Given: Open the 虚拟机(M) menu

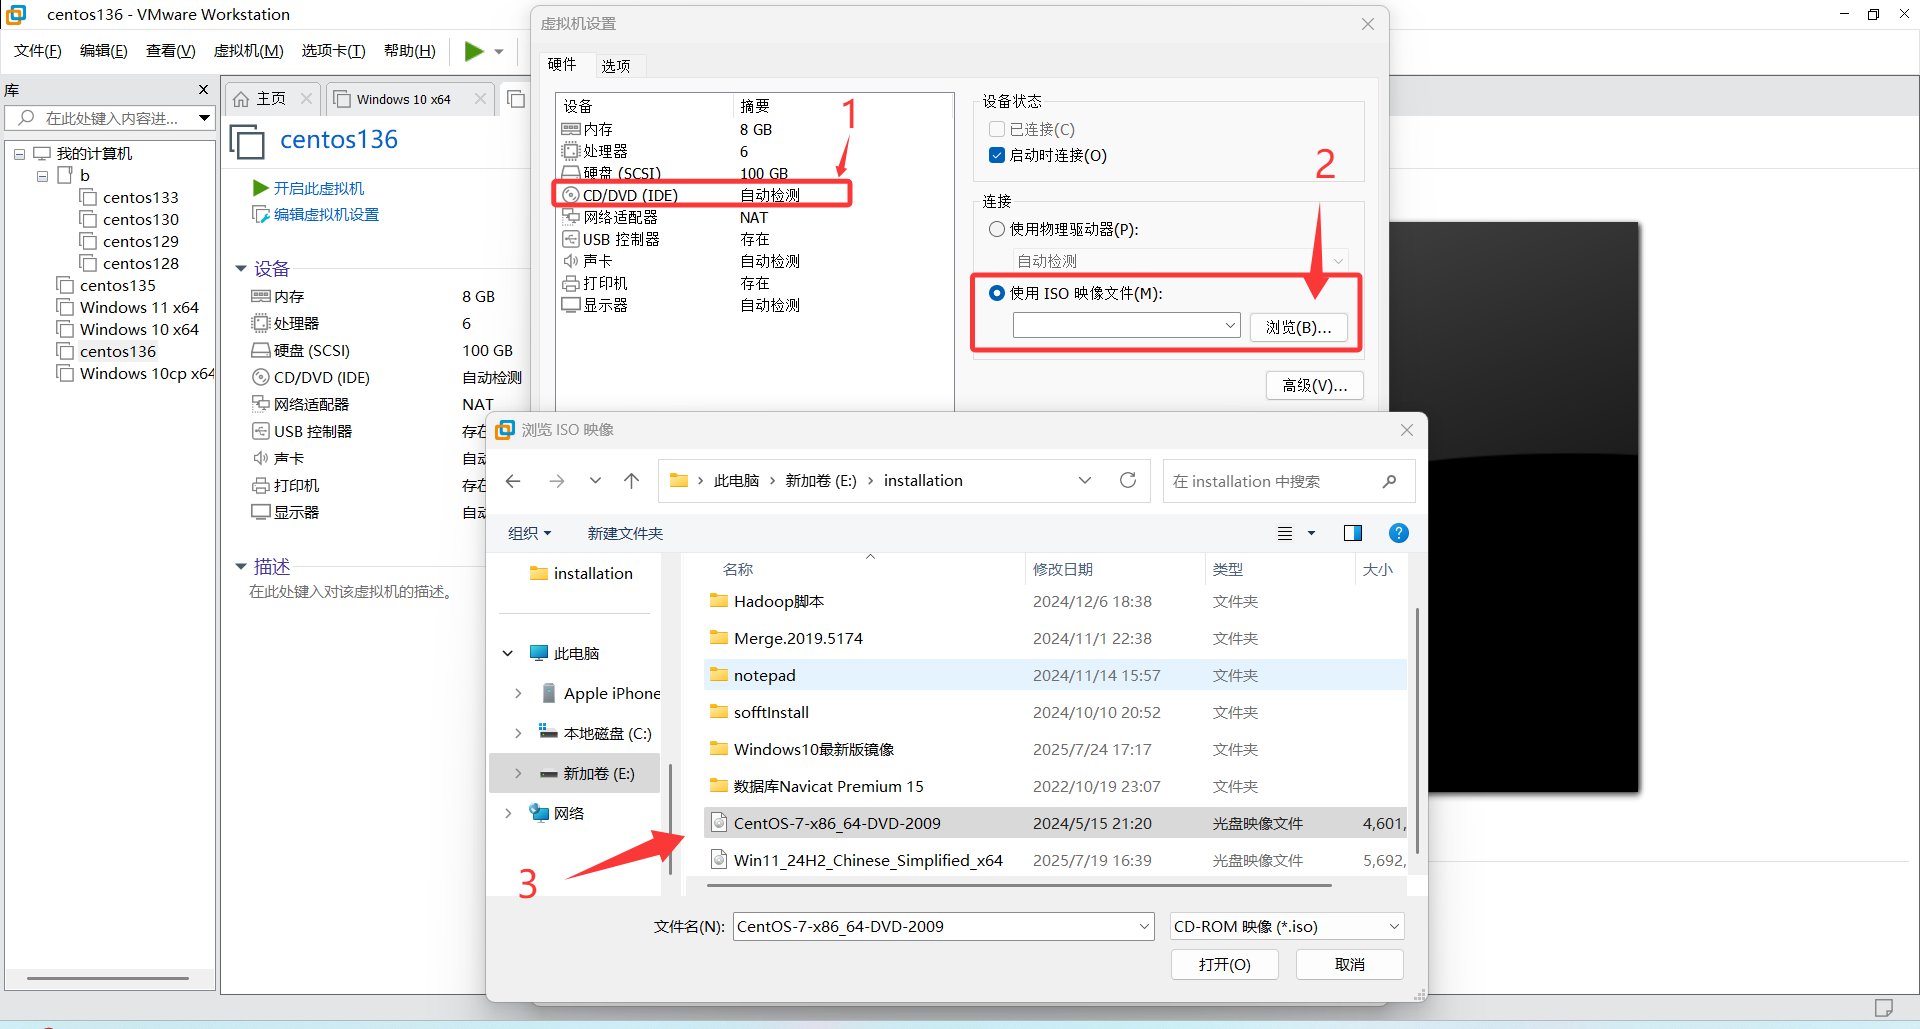Looking at the screenshot, I should 248,51.
